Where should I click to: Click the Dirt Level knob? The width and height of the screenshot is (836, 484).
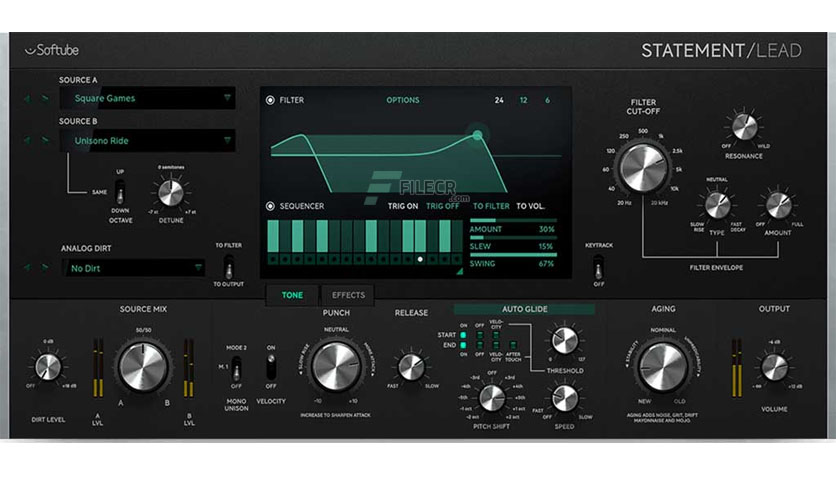click(x=48, y=367)
